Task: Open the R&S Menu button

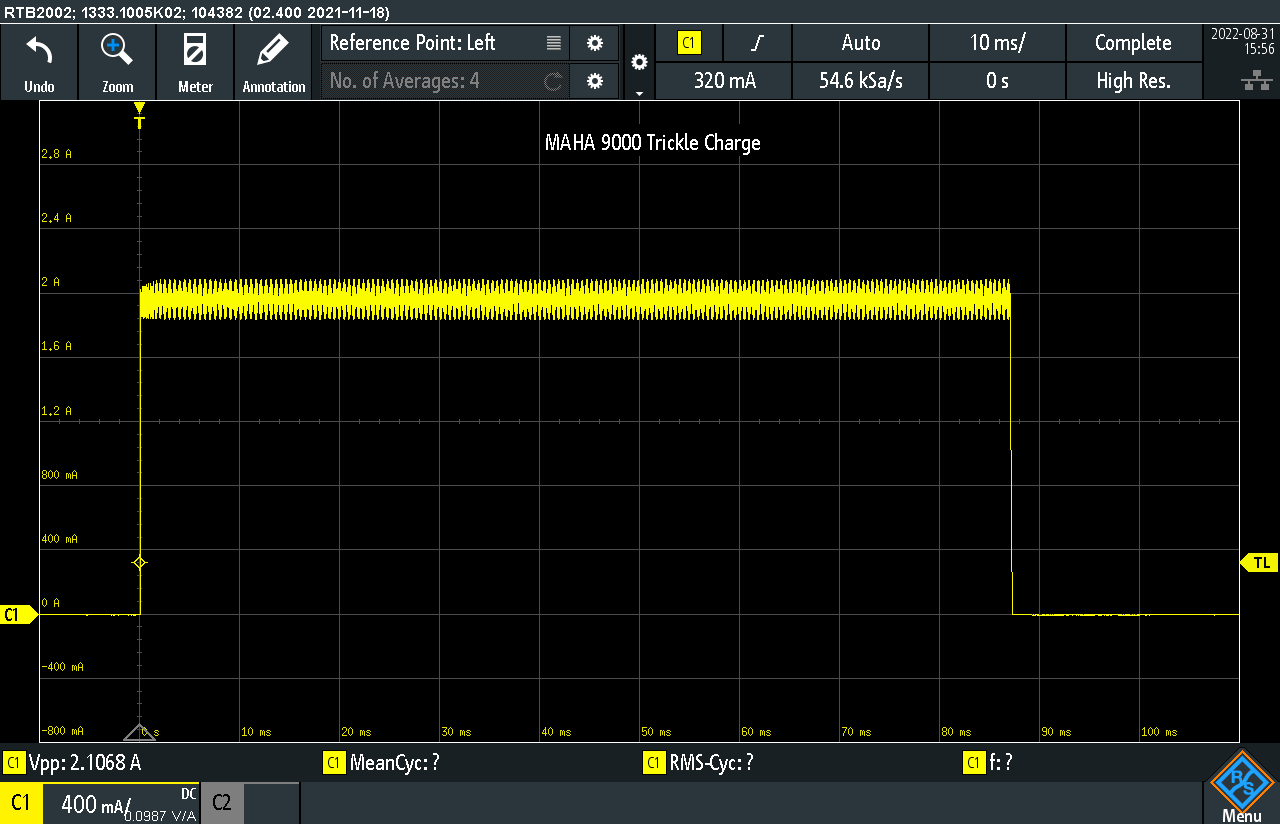Action: pyautogui.click(x=1241, y=787)
